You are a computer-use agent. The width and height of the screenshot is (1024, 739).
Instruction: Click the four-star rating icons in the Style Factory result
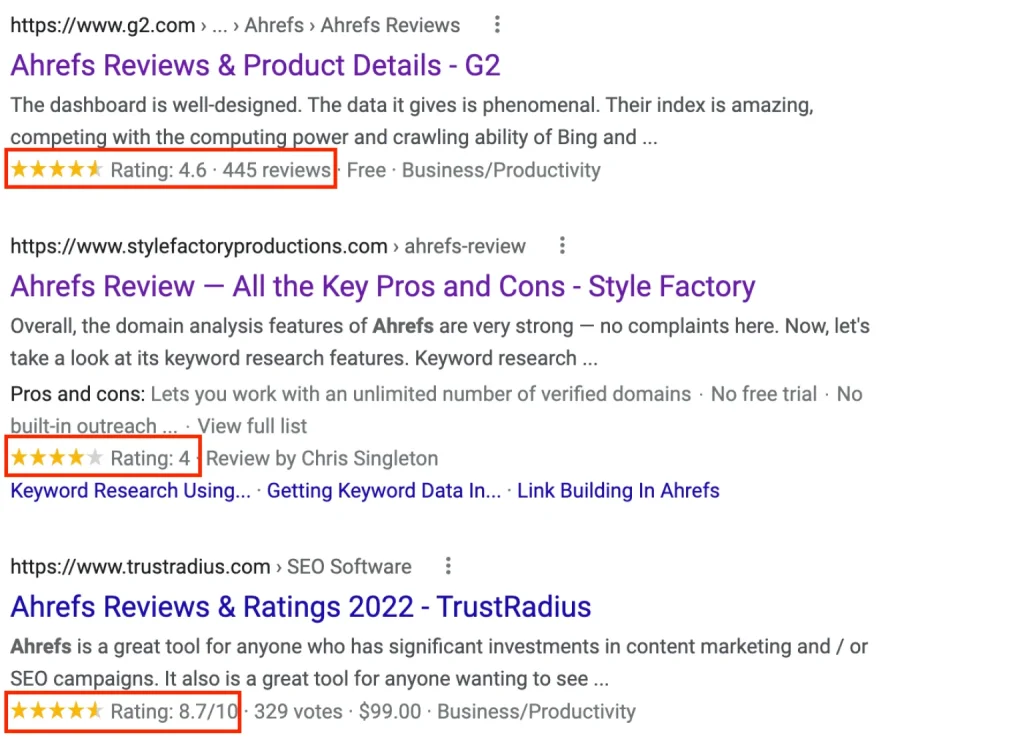click(x=57, y=458)
